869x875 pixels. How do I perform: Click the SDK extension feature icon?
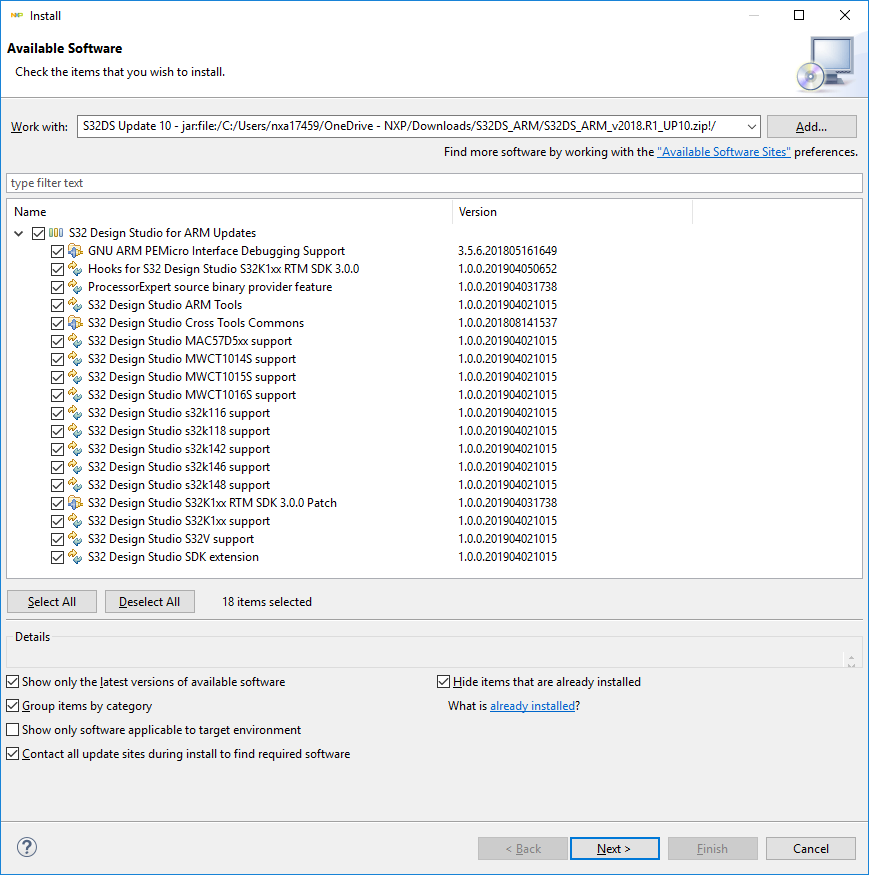point(75,557)
